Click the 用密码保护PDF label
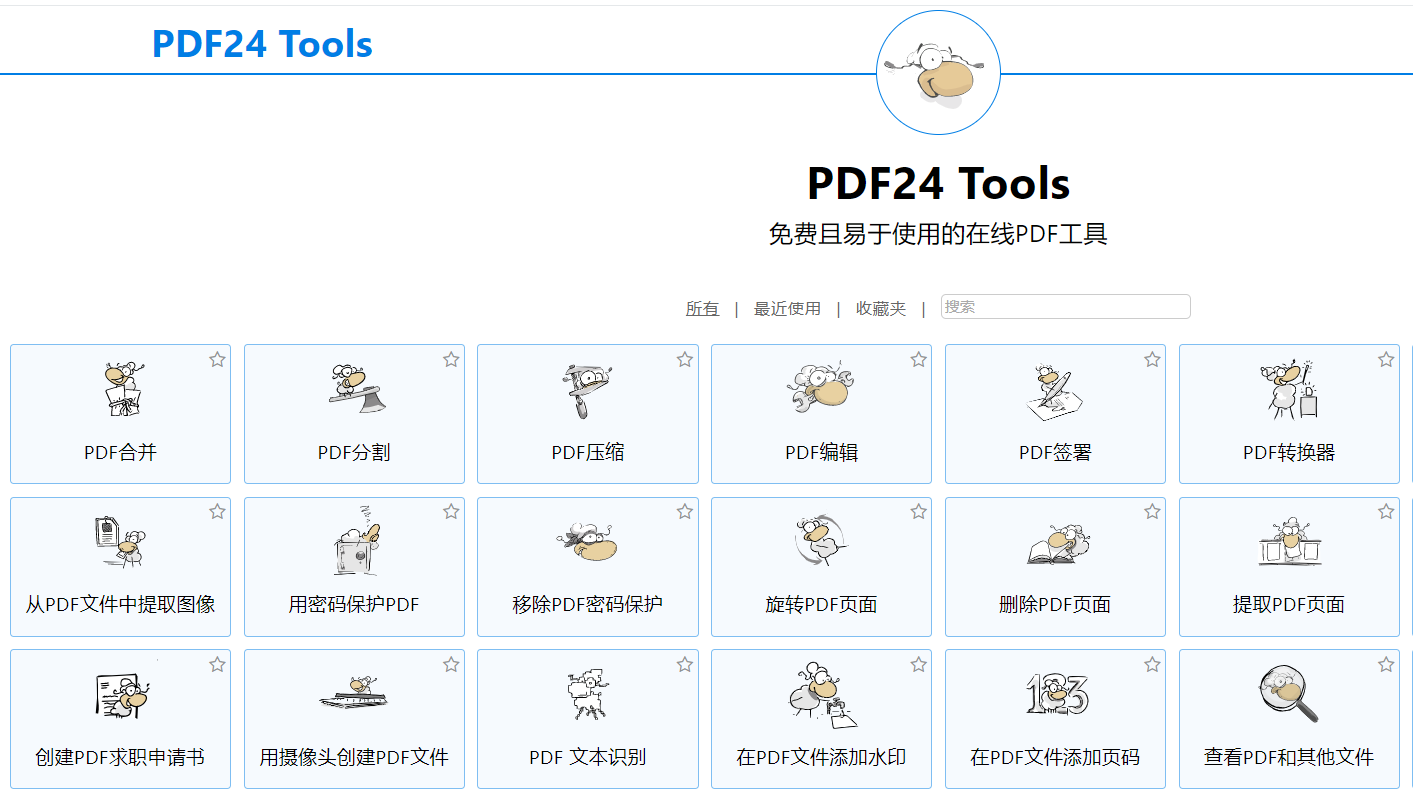 pos(354,605)
